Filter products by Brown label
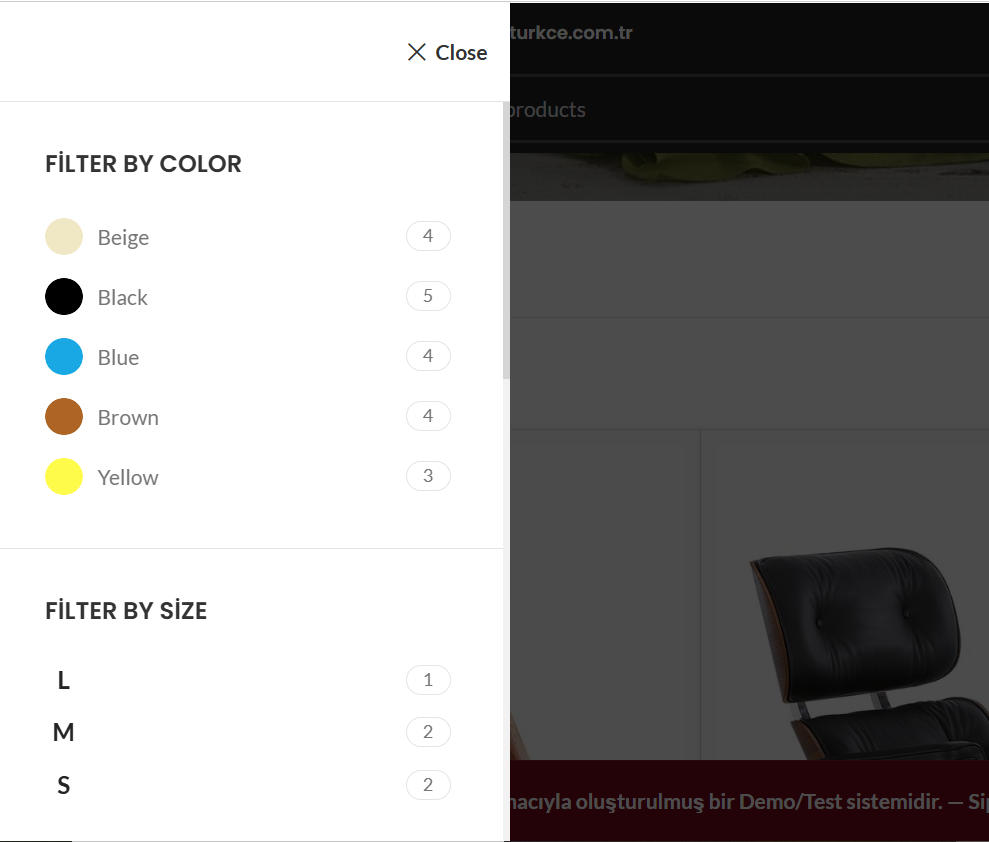Viewport: 989px width, 842px height. coord(128,417)
